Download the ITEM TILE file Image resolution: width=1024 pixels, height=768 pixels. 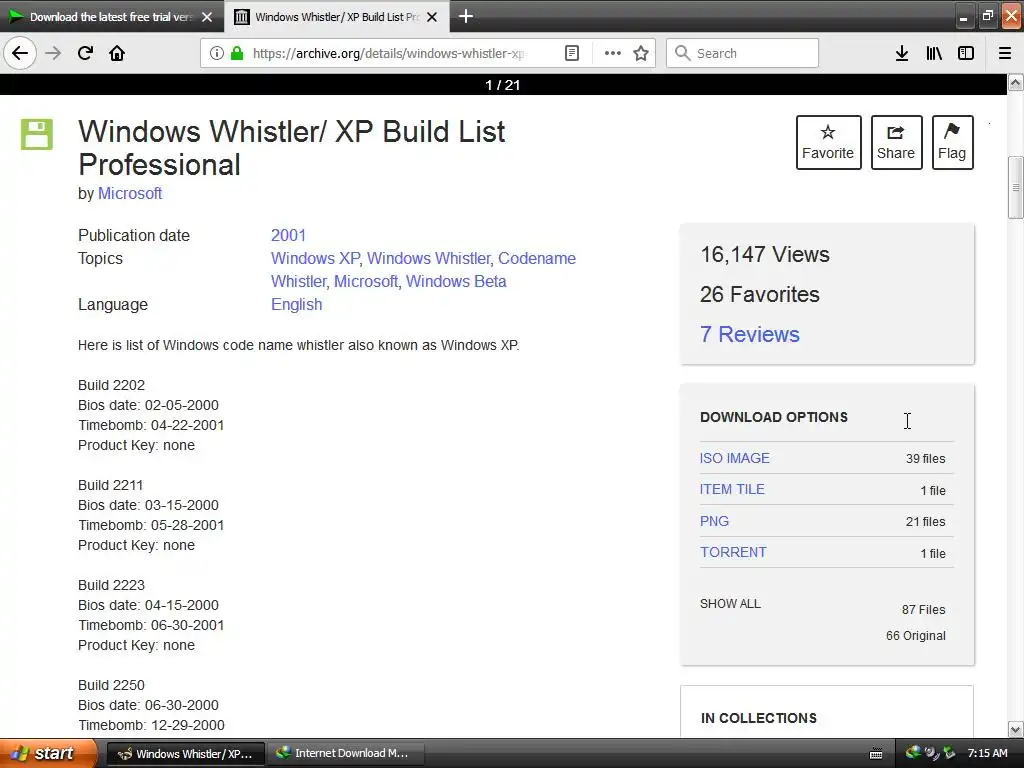pyautogui.click(x=732, y=489)
